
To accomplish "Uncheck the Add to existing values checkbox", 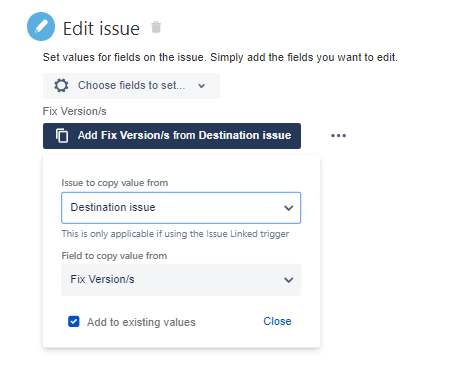I will (74, 322).
